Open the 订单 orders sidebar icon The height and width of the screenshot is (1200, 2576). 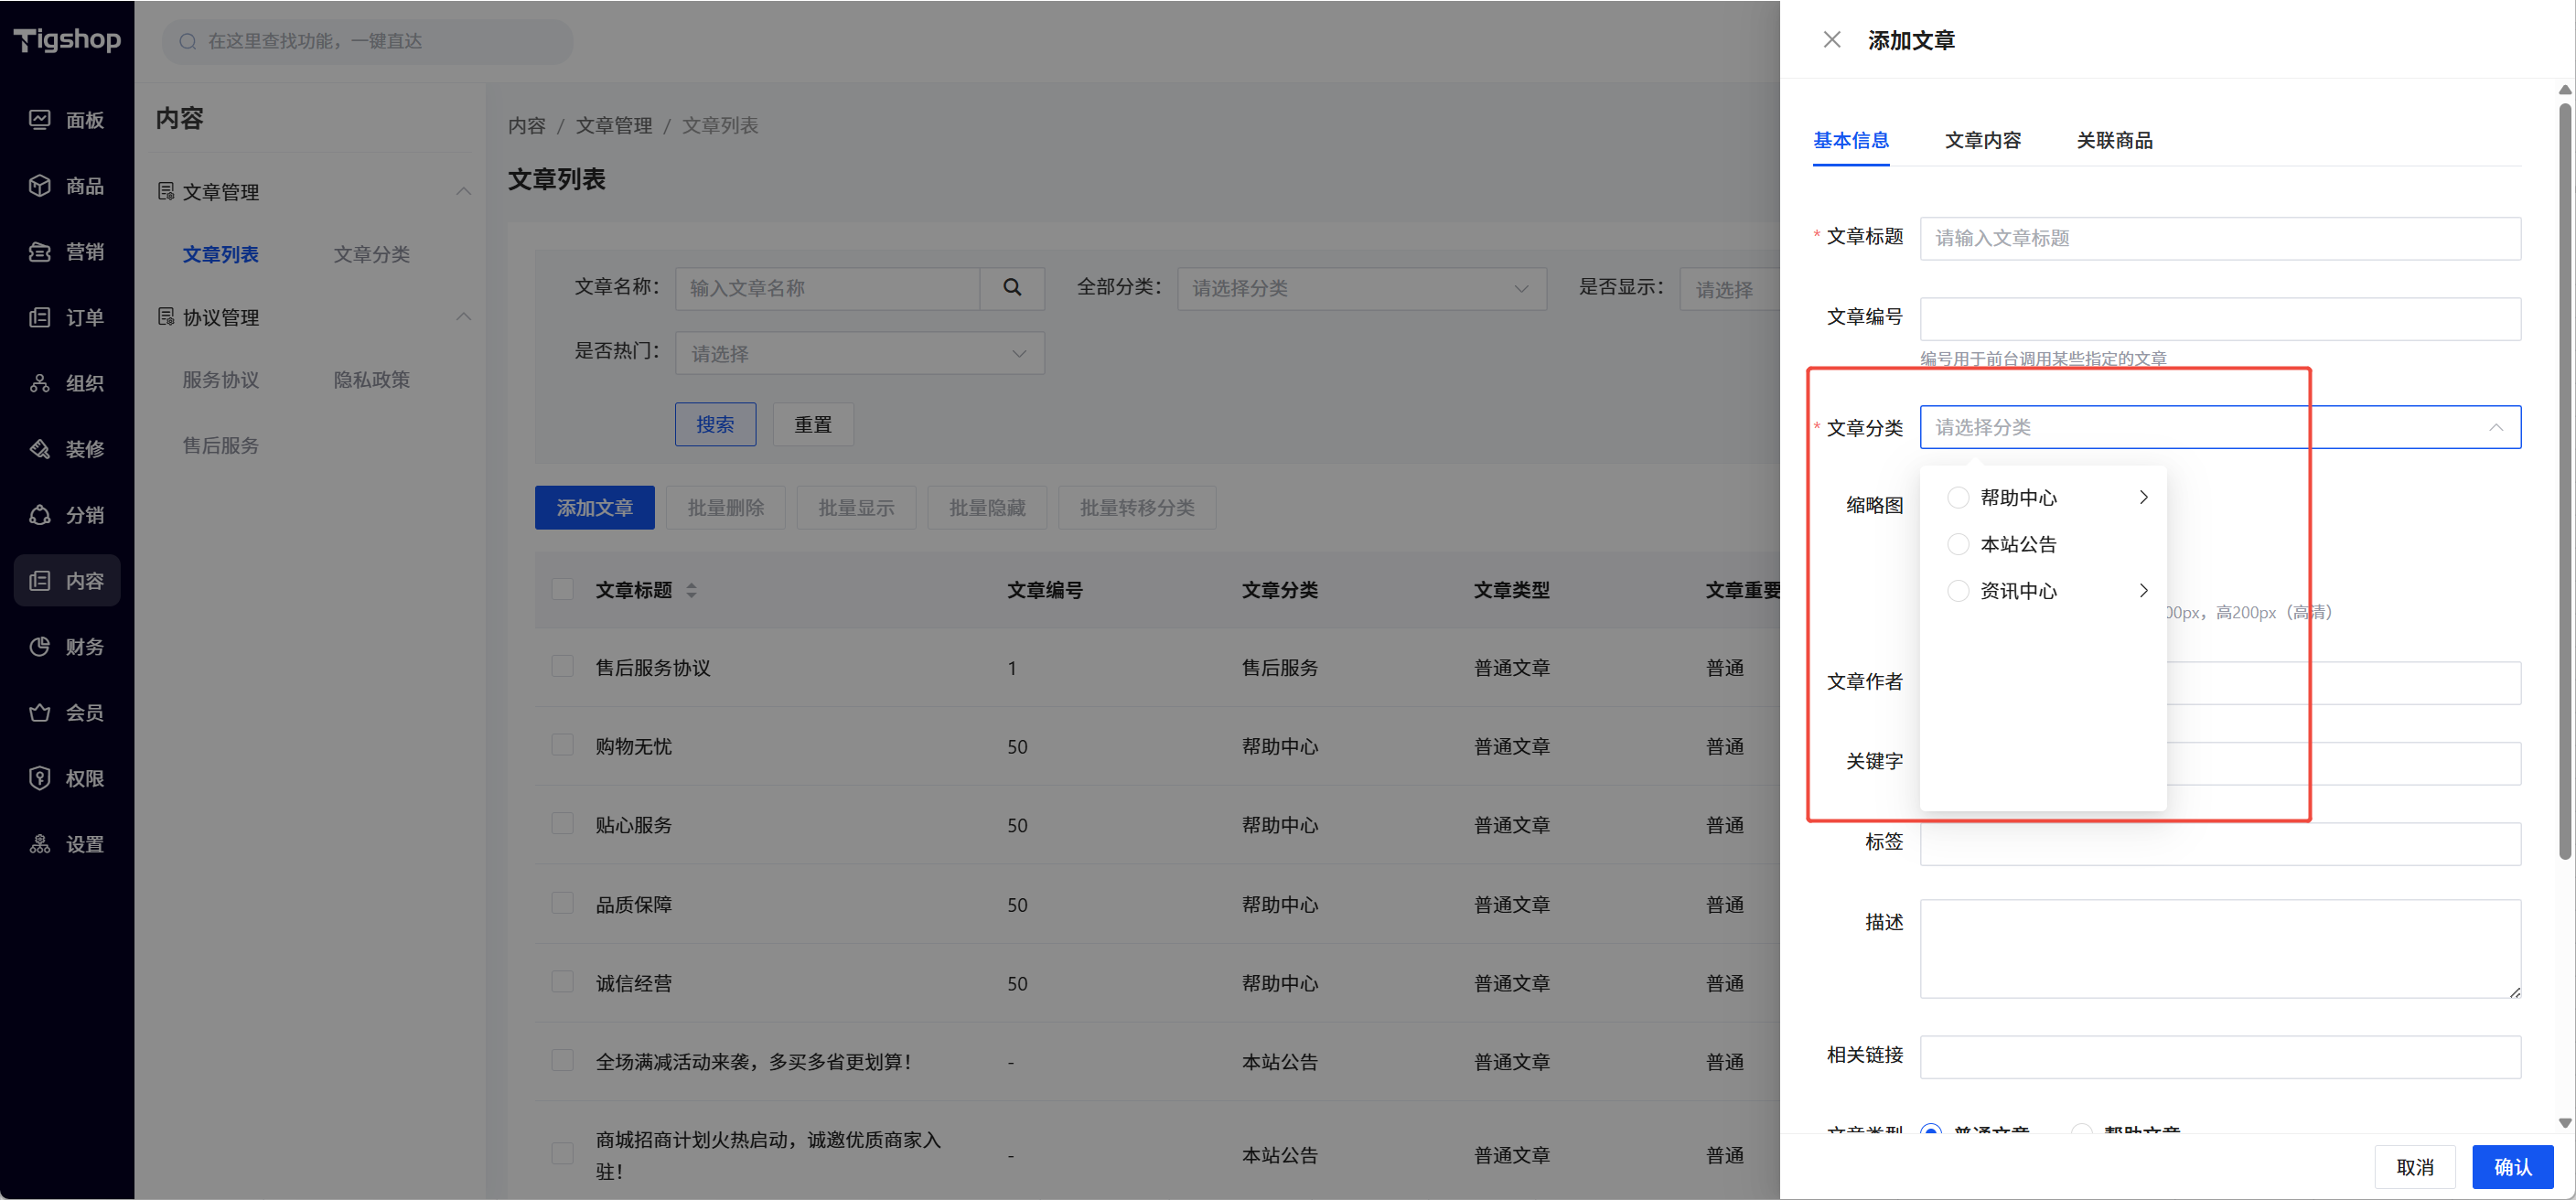coord(40,318)
